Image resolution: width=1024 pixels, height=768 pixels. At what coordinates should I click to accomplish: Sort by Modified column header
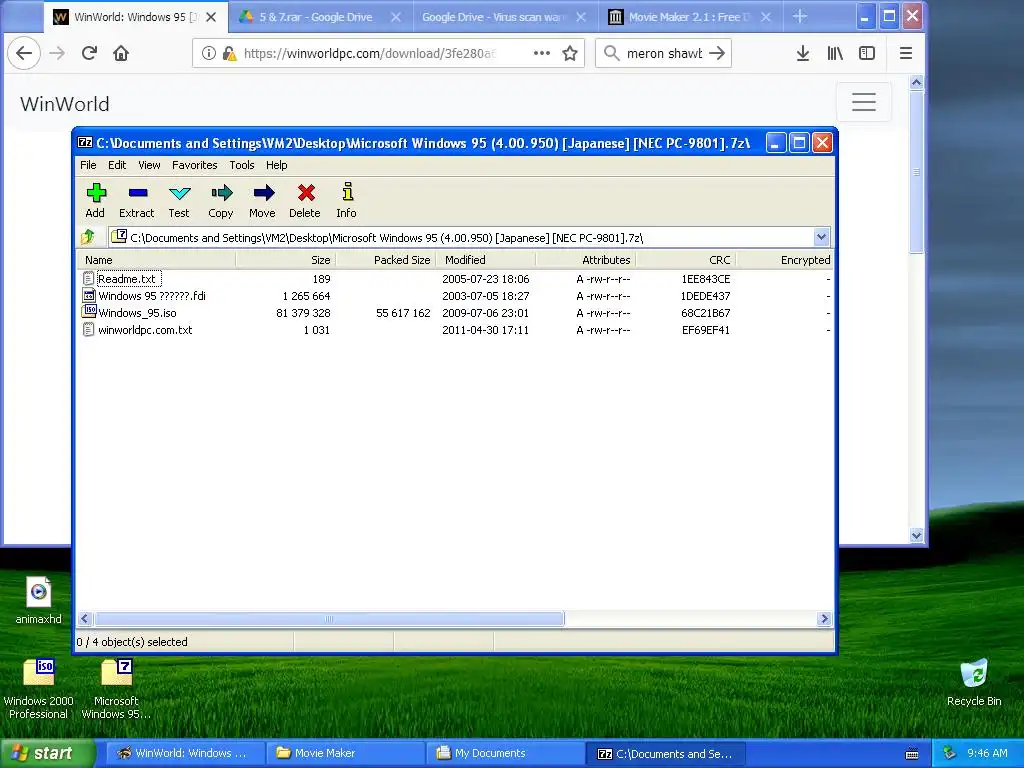485,260
